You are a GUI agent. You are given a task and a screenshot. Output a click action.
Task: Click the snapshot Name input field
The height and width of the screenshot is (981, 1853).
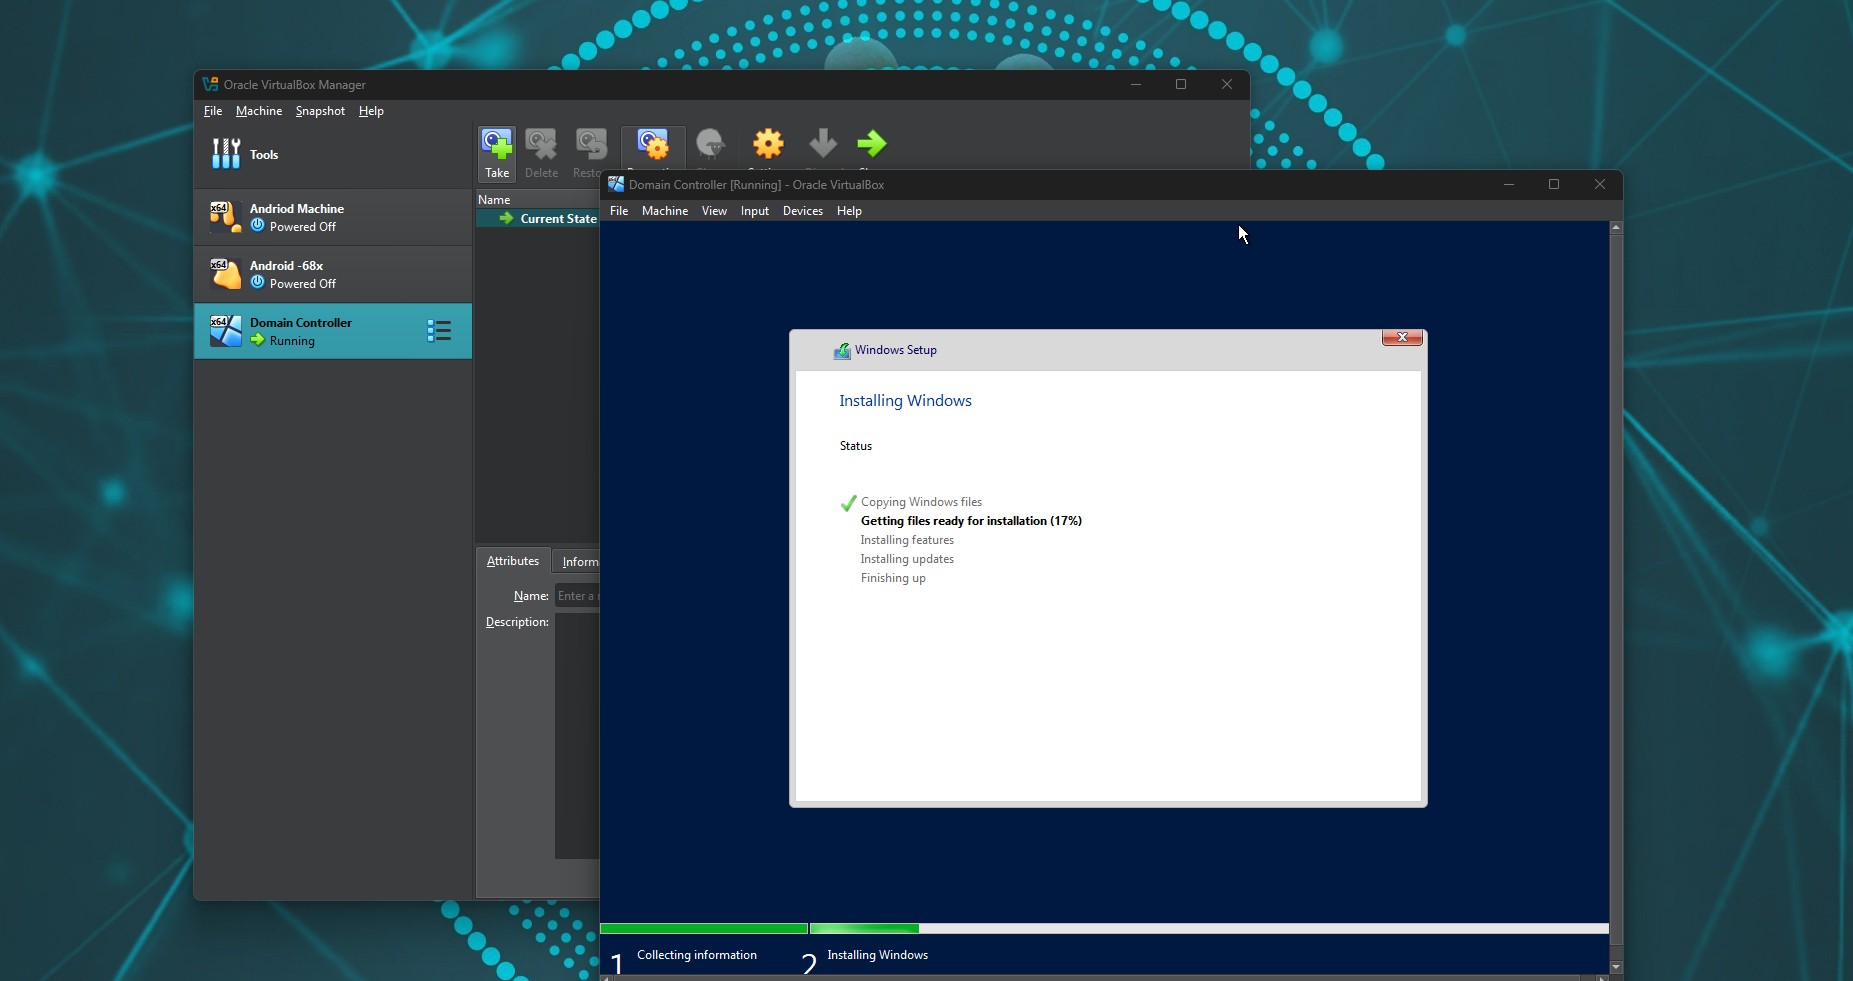[x=577, y=596]
